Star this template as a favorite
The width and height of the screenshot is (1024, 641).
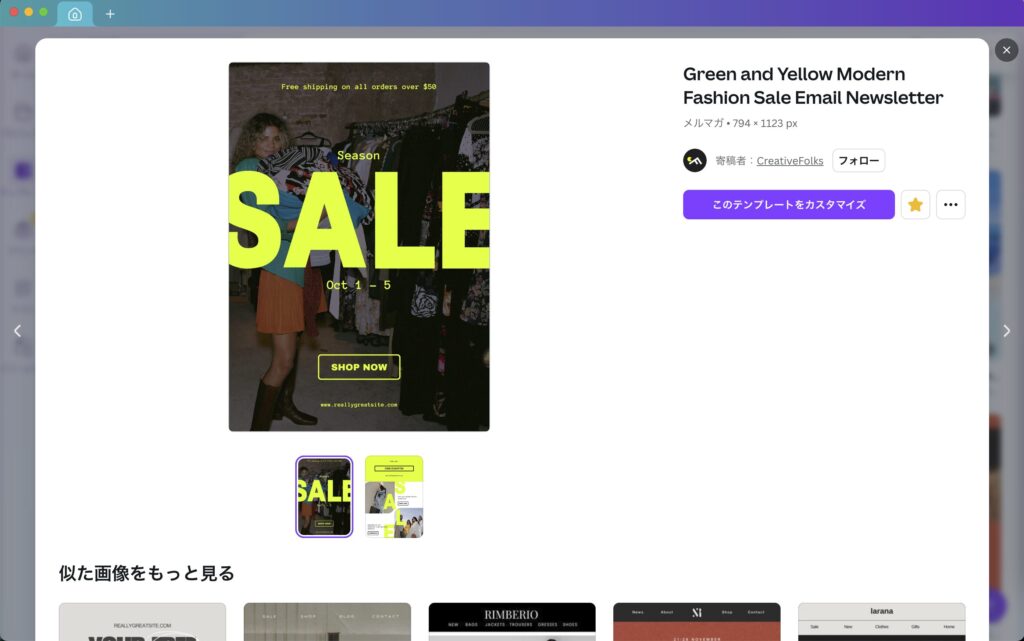[x=915, y=204]
